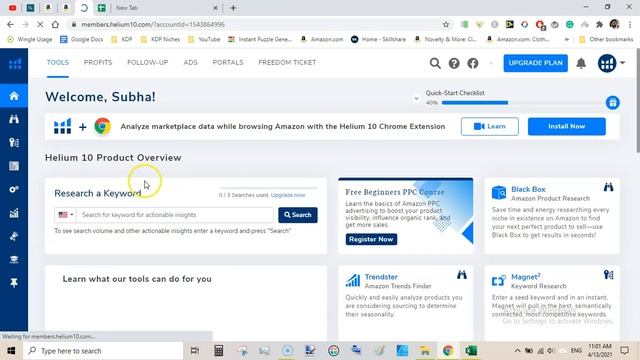The height and width of the screenshot is (360, 640).
Task: Open the notifications bell
Action: [x=581, y=63]
